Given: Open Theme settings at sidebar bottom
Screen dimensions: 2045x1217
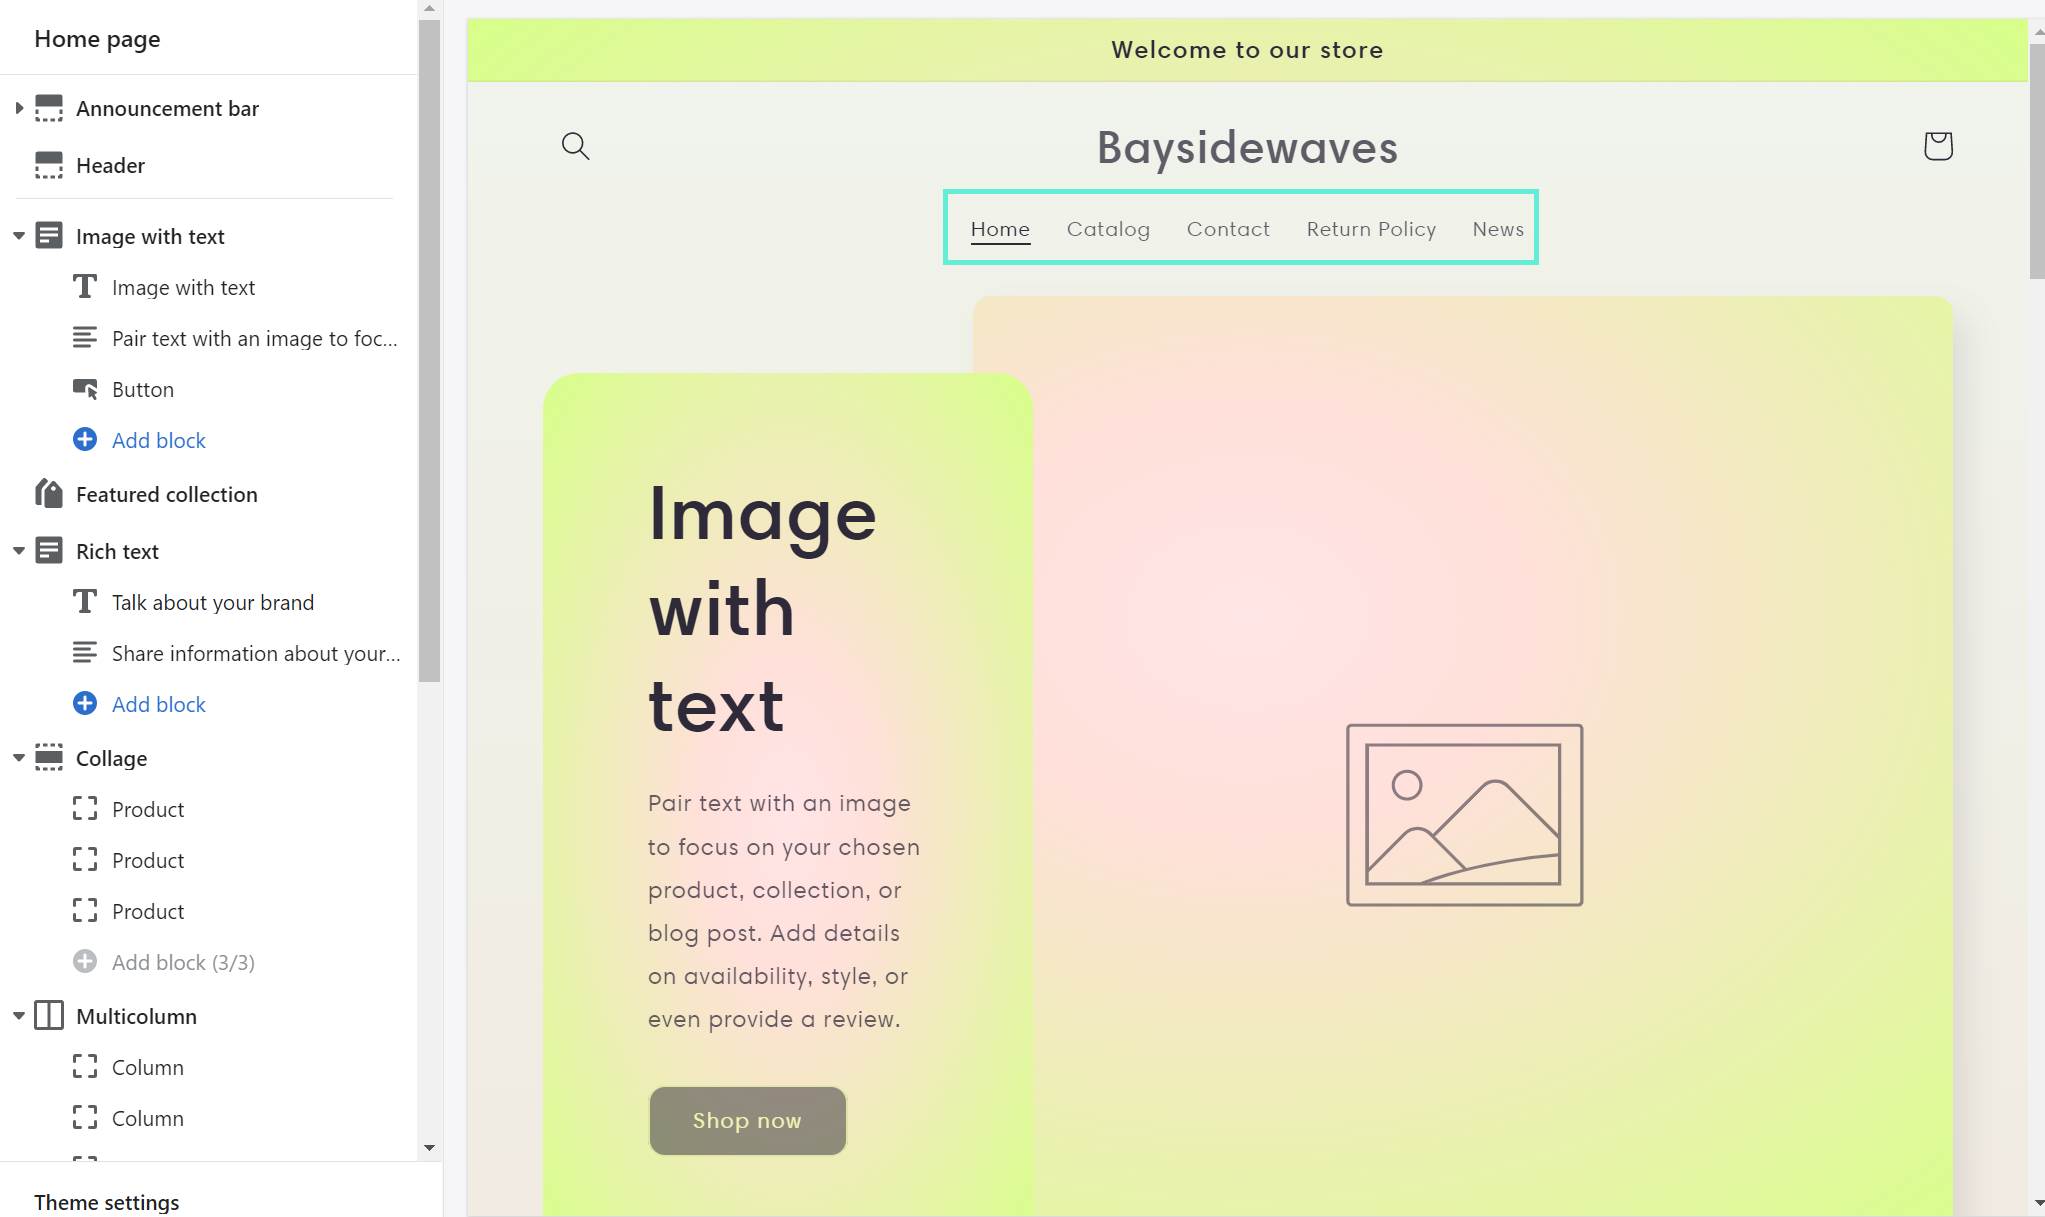Looking at the screenshot, I should click(107, 1201).
